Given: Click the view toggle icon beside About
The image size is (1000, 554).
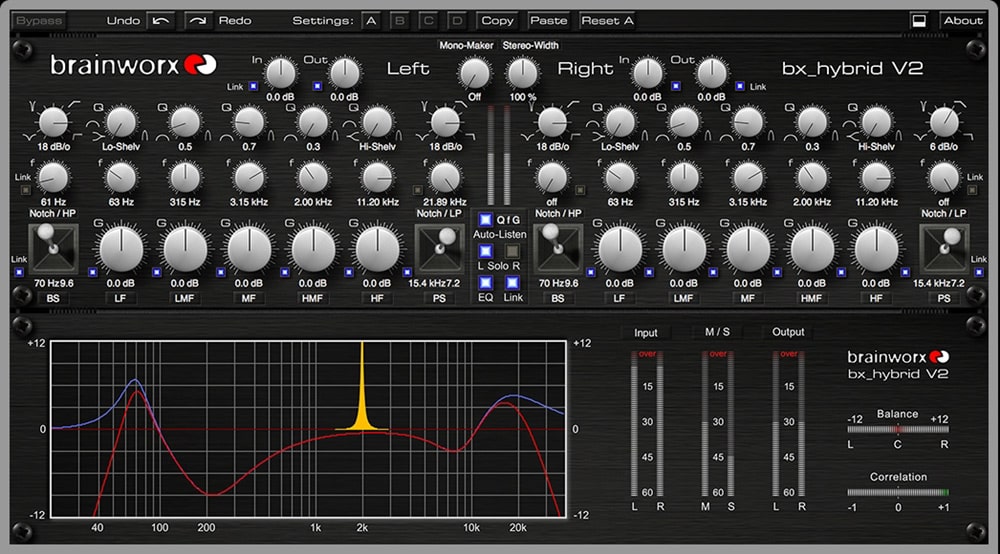Looking at the screenshot, I should pyautogui.click(x=918, y=21).
